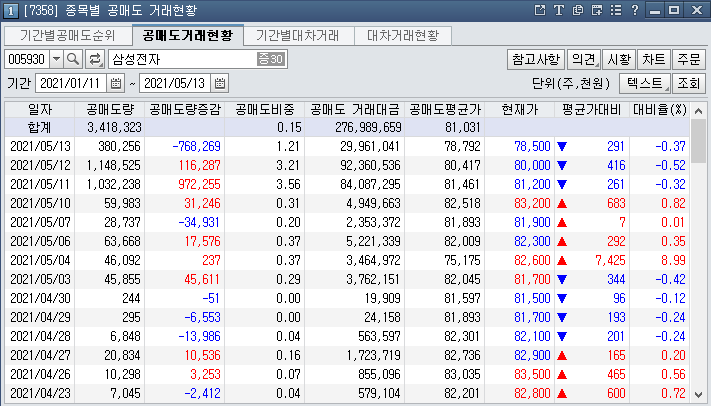
Task: Select the 공매도거래현황 tab
Action: (188, 35)
